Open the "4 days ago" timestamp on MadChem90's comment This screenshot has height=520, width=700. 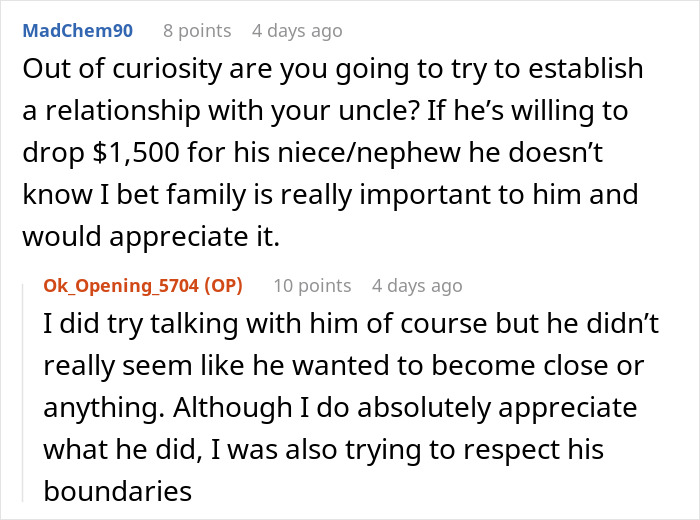click(297, 31)
